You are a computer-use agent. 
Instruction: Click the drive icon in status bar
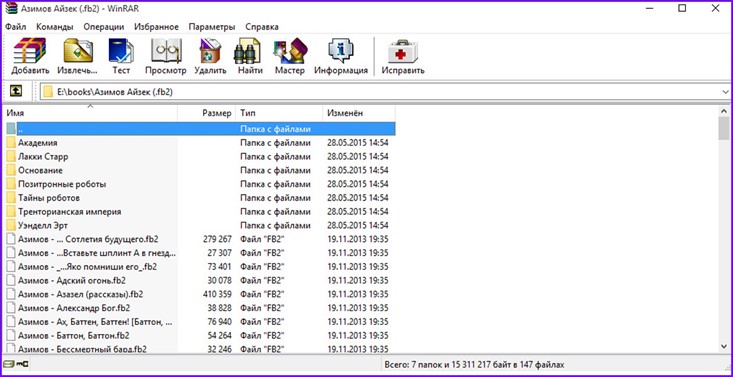(x=8, y=363)
